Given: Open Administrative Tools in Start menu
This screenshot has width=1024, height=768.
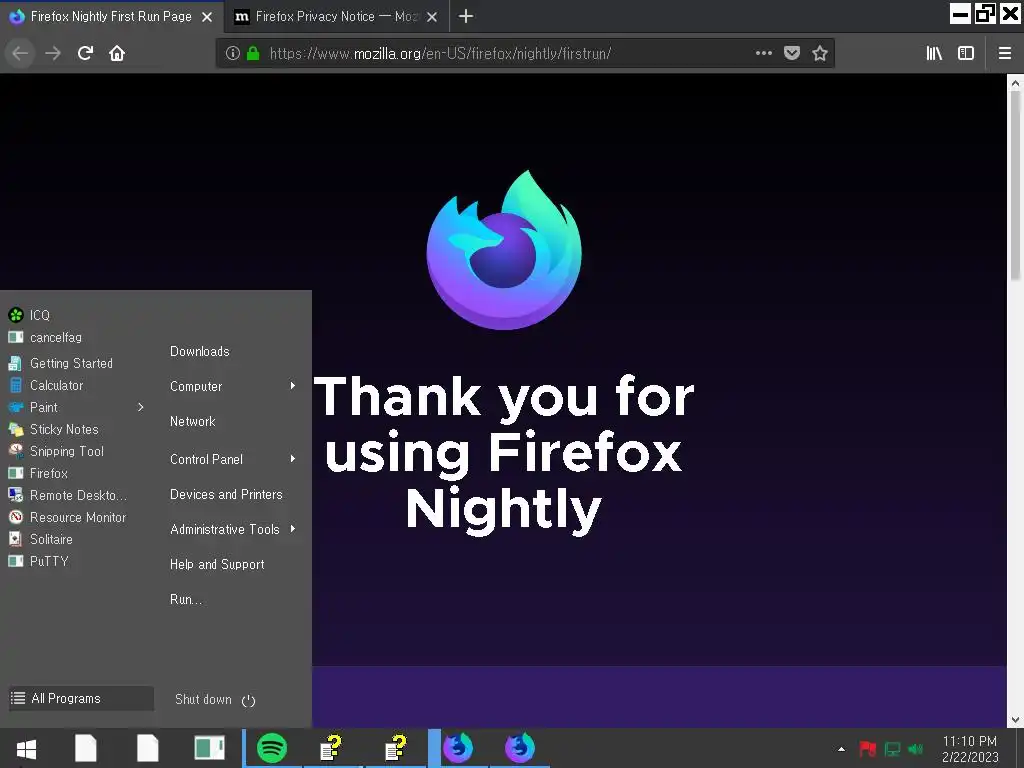Looking at the screenshot, I should point(225,530).
